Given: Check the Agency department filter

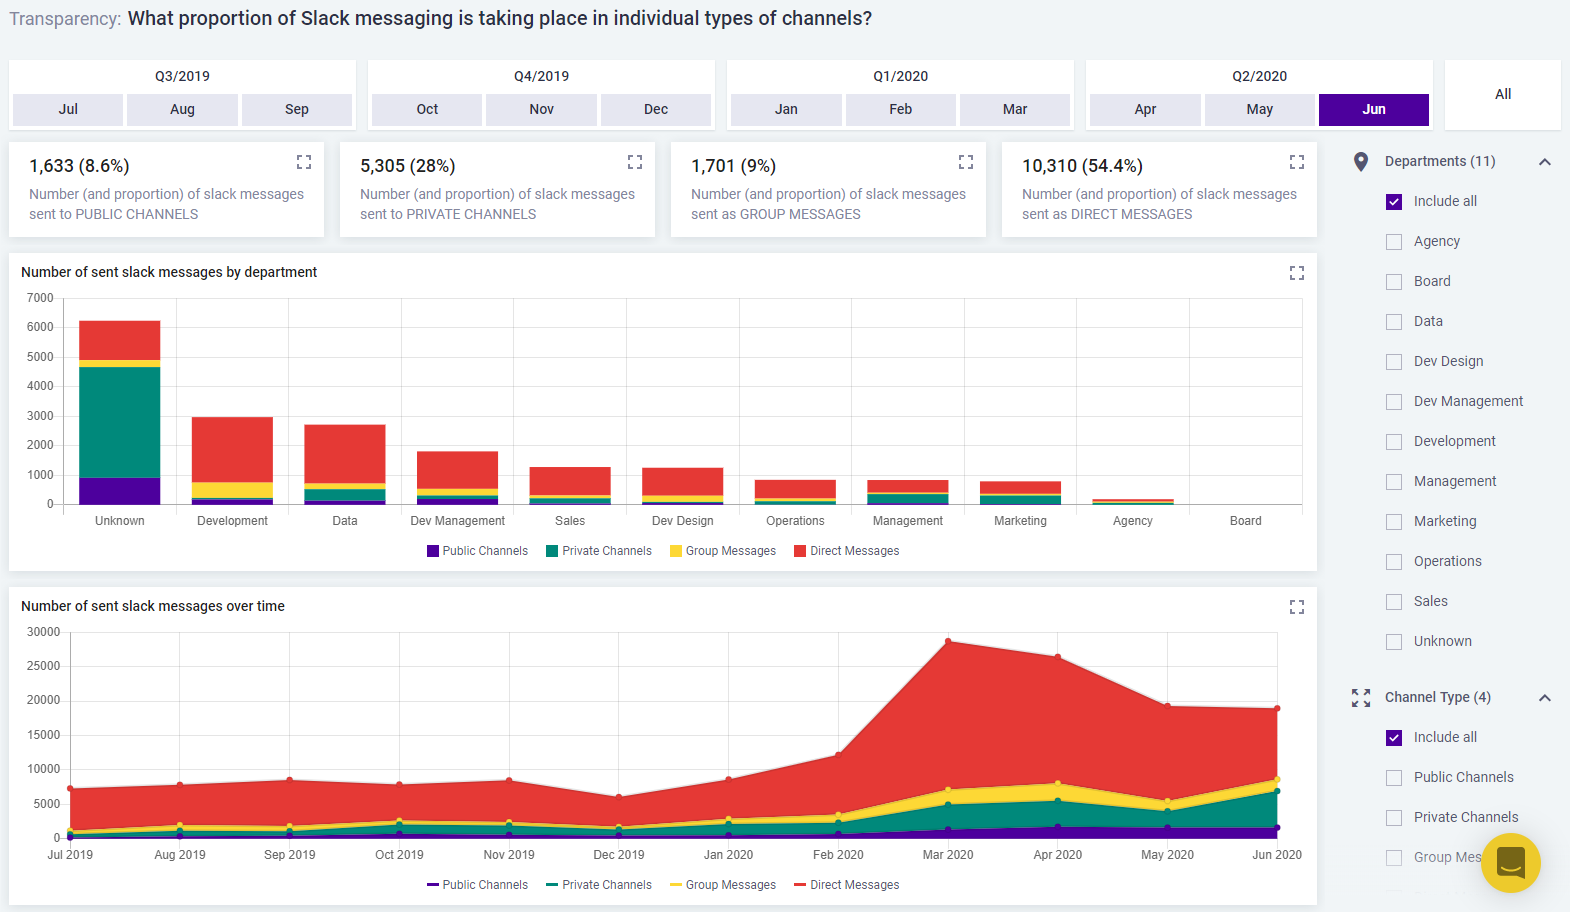Looking at the screenshot, I should tap(1394, 242).
